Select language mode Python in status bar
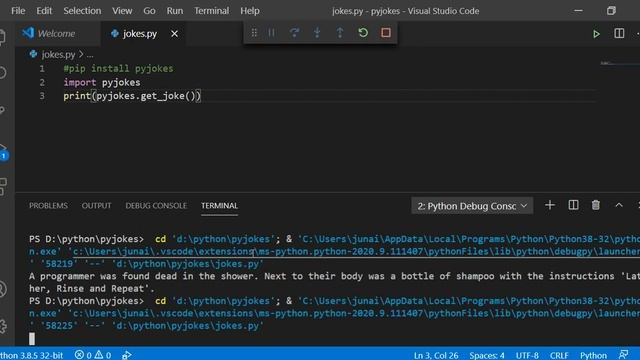640x360 pixels. 593,355
